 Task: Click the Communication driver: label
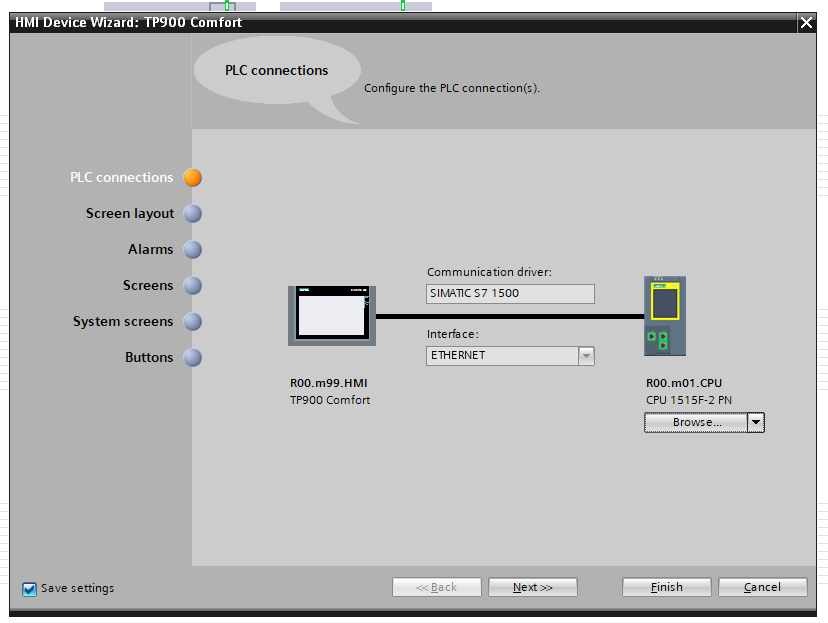pyautogui.click(x=489, y=272)
